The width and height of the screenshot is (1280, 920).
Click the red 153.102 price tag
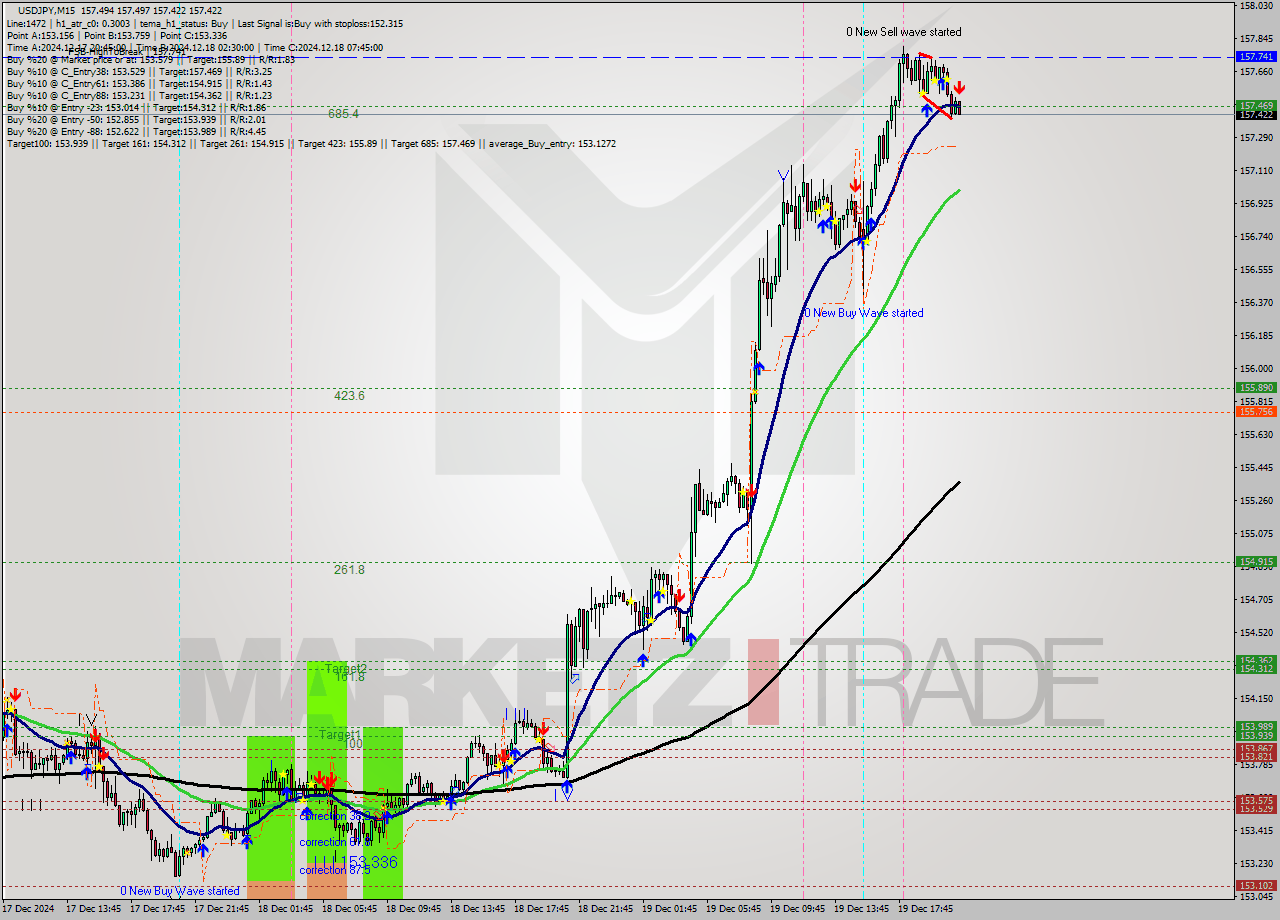[x=1256, y=885]
